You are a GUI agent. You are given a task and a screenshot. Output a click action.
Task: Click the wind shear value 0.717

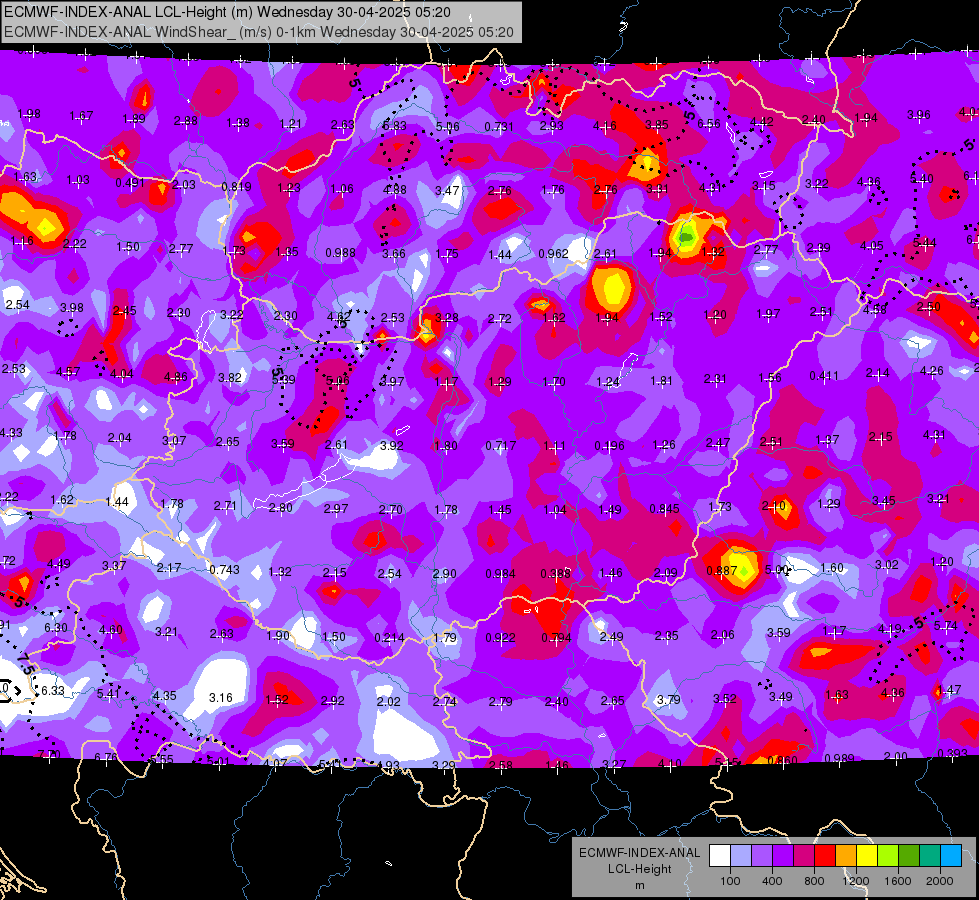501,445
